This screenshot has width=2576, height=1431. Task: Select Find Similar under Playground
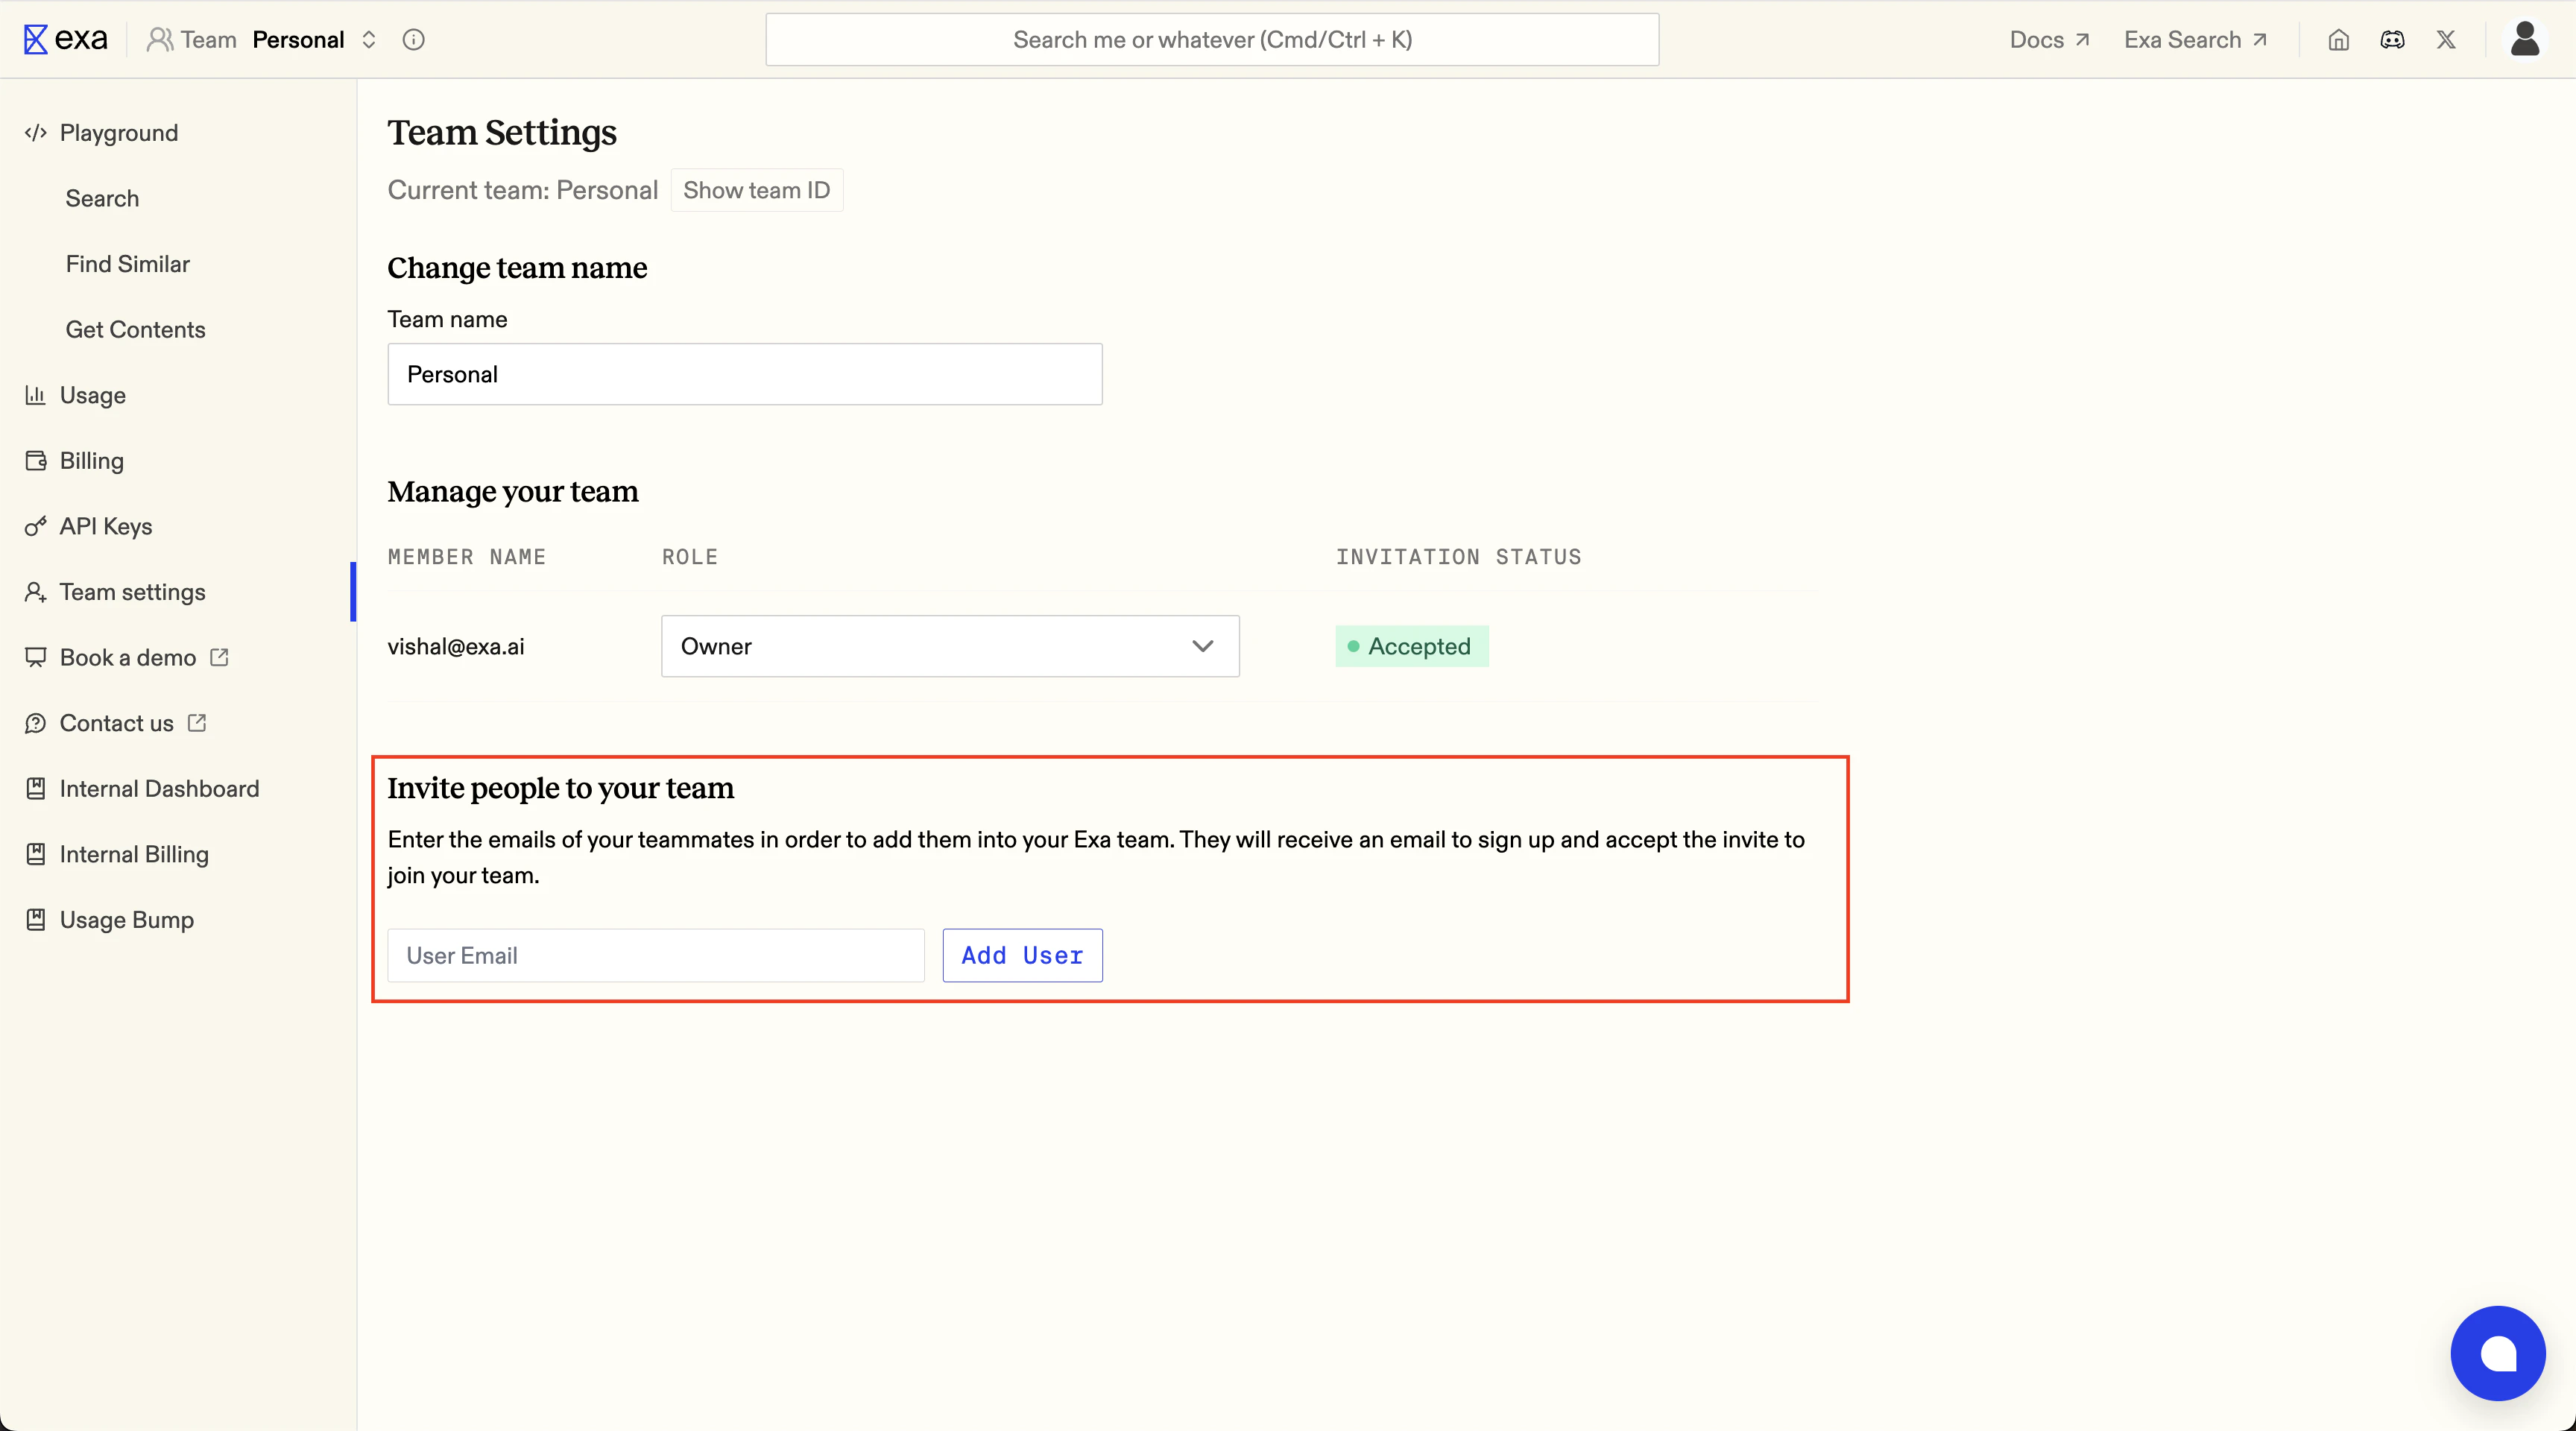pyautogui.click(x=128, y=264)
